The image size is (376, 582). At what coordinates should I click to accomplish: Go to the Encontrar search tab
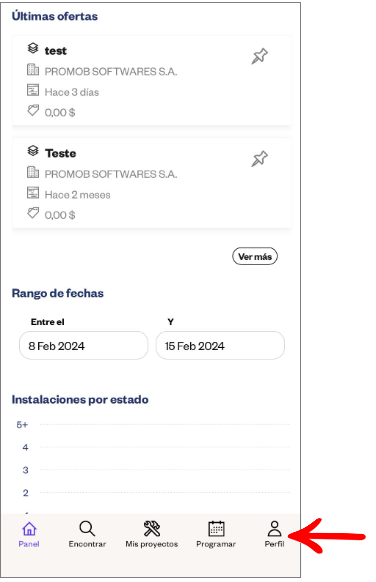coord(87,534)
